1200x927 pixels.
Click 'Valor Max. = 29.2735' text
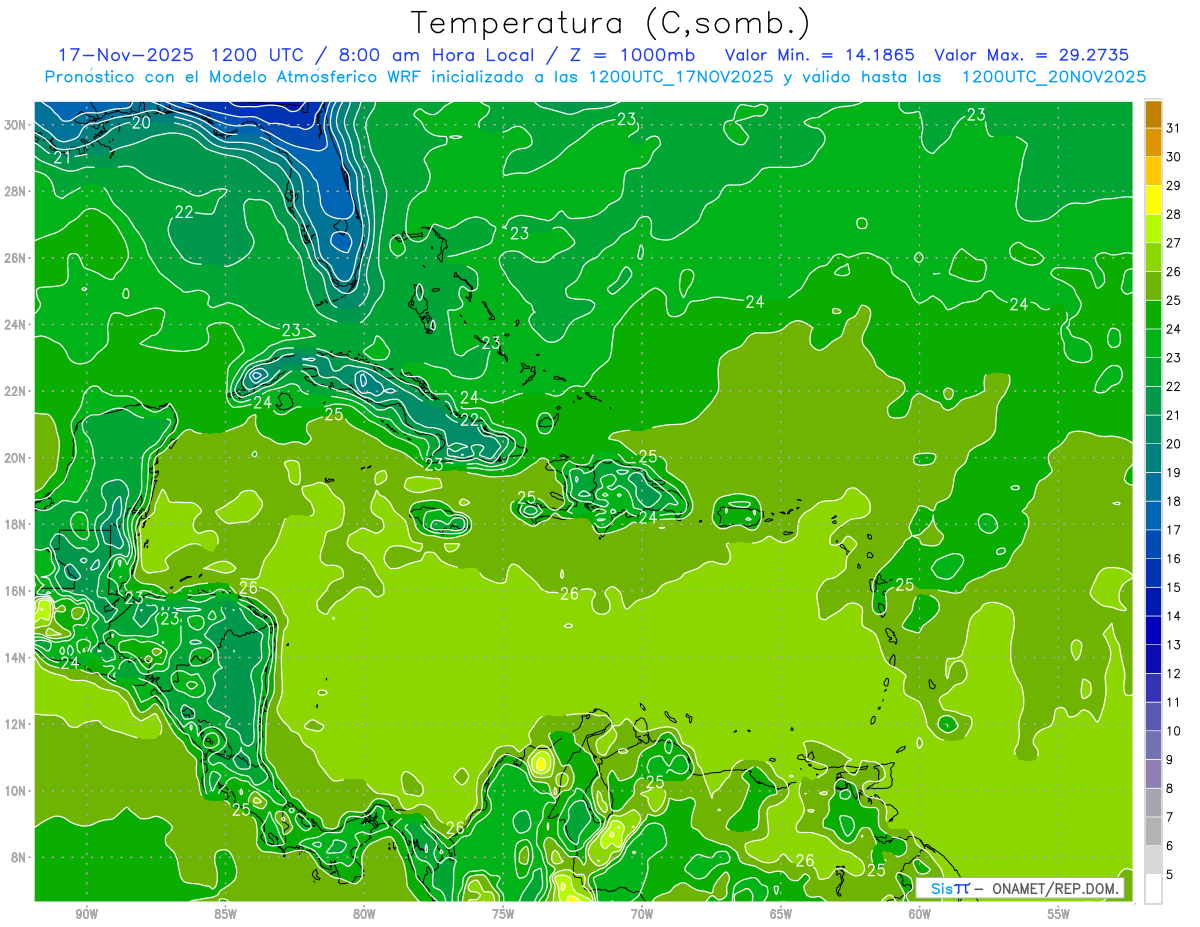point(1031,55)
